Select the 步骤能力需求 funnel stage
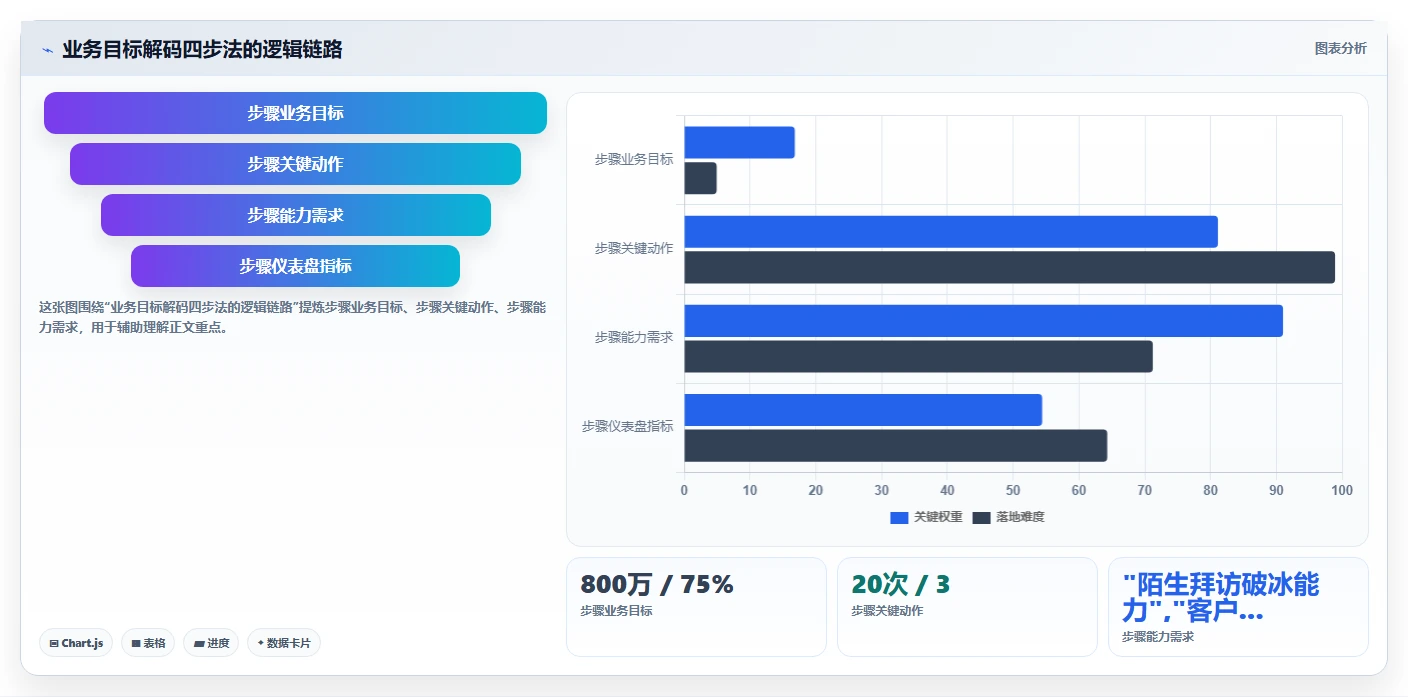 coord(296,215)
